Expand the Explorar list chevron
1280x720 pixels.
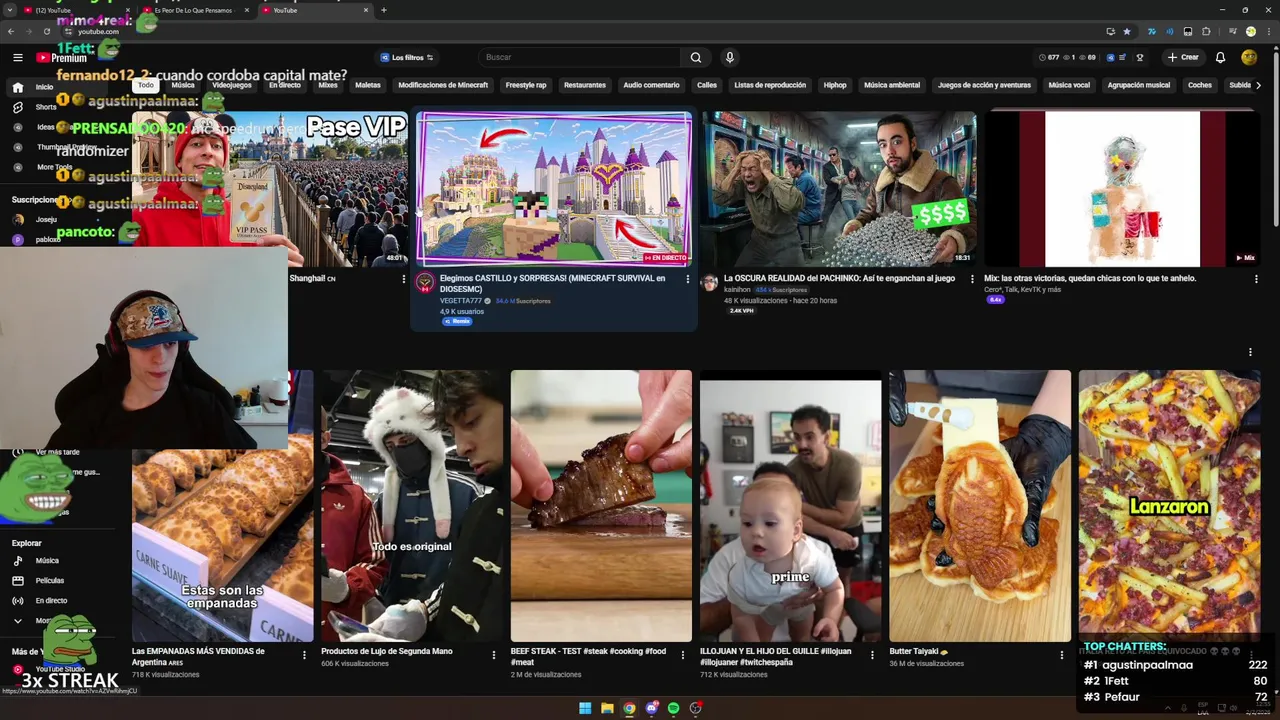17,621
